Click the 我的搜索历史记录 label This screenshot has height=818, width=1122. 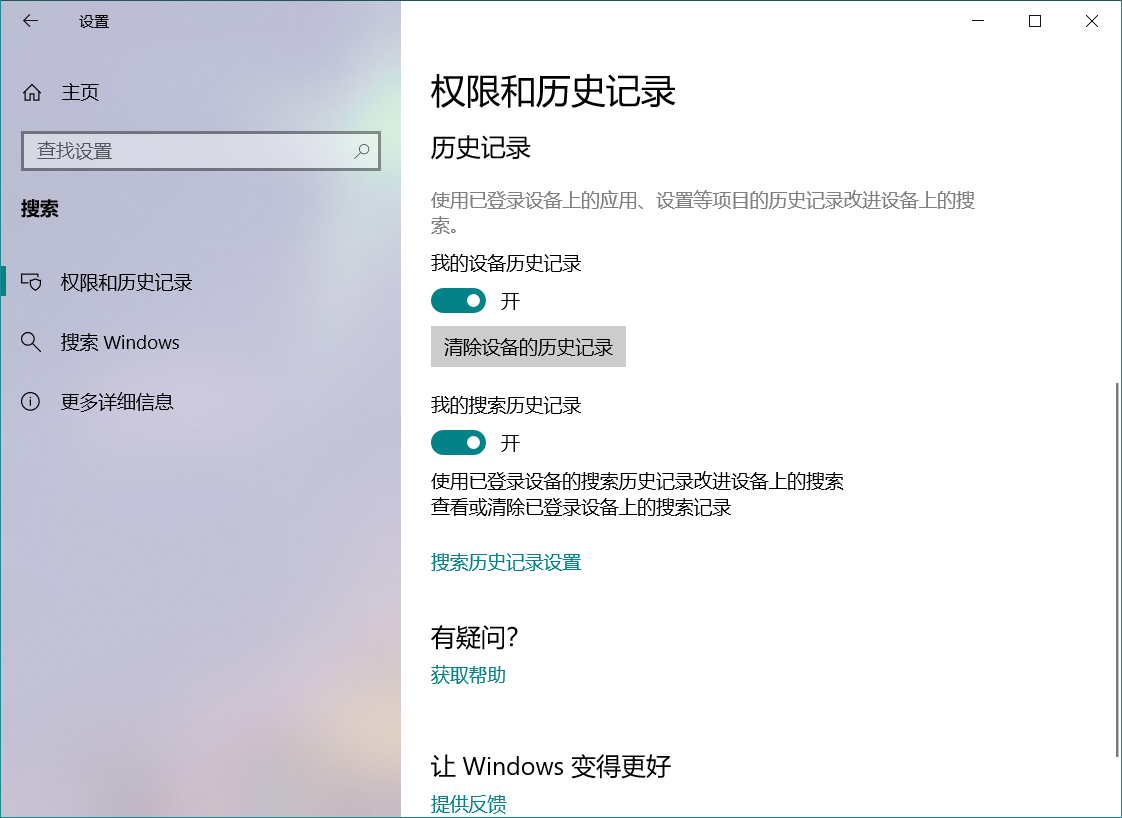(506, 405)
